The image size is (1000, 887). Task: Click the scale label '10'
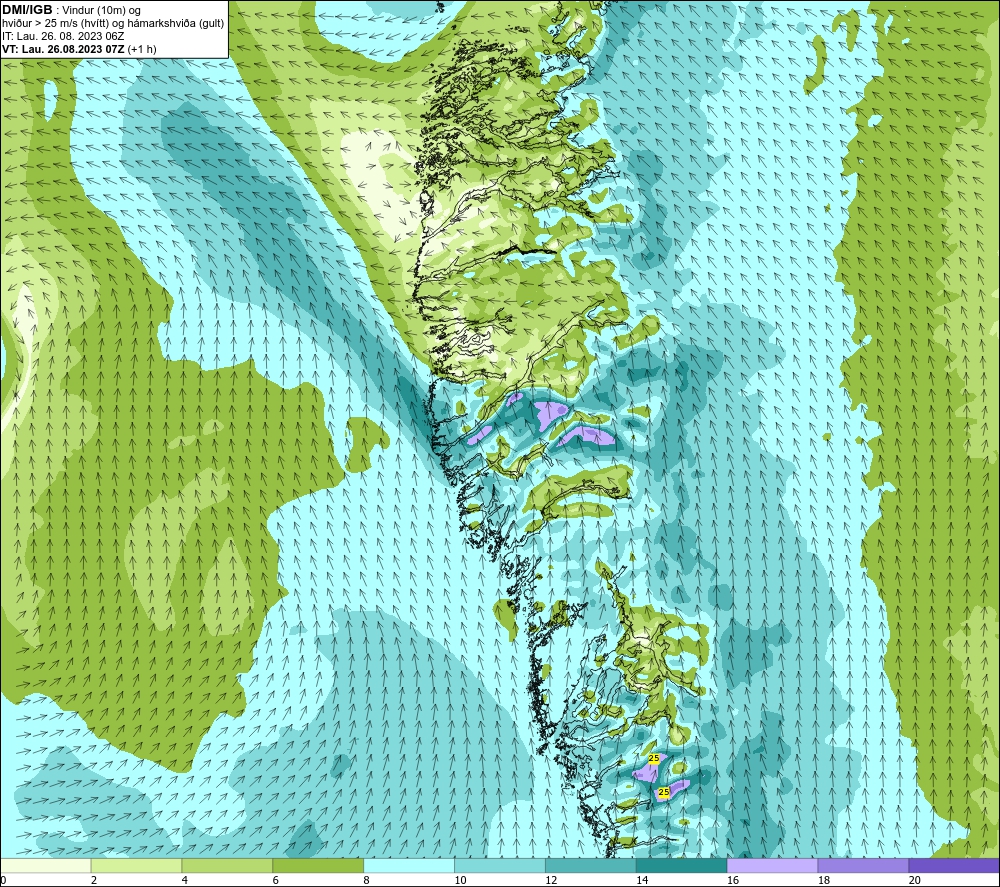460,881
